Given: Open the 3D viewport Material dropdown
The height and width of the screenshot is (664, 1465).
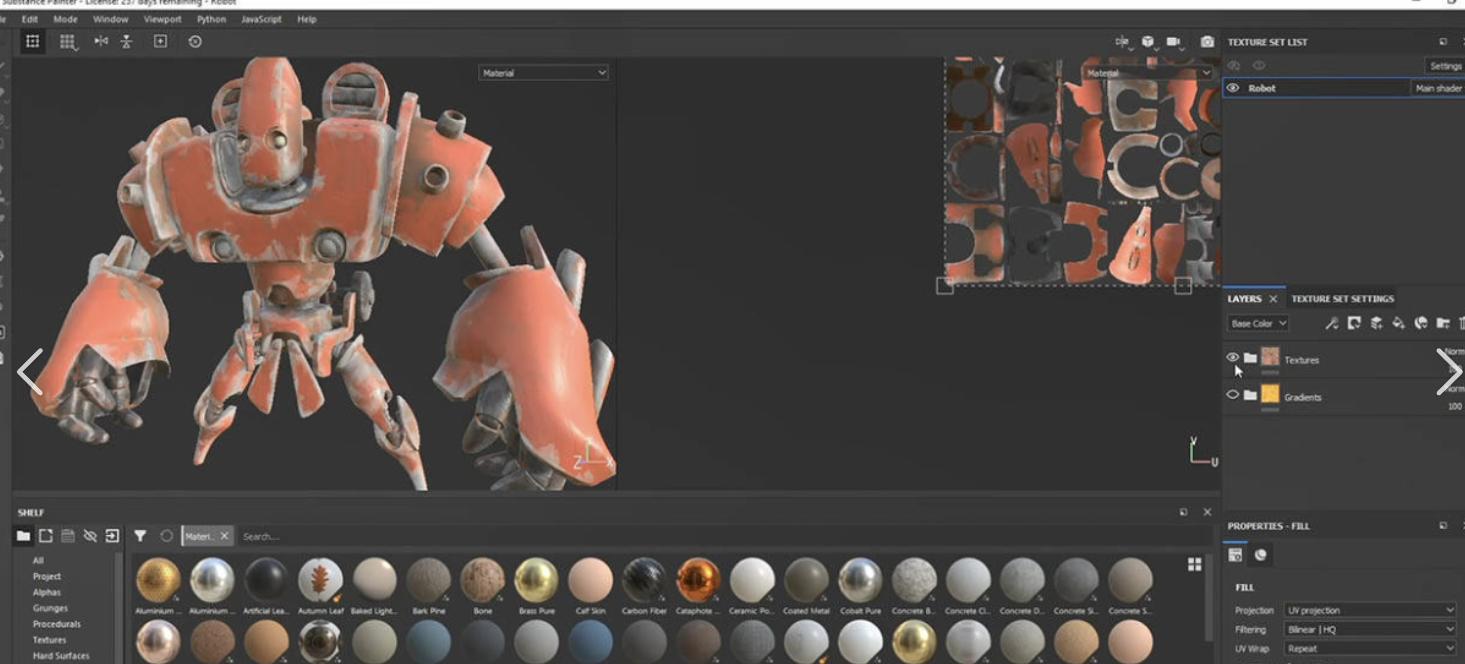Looking at the screenshot, I should (543, 73).
